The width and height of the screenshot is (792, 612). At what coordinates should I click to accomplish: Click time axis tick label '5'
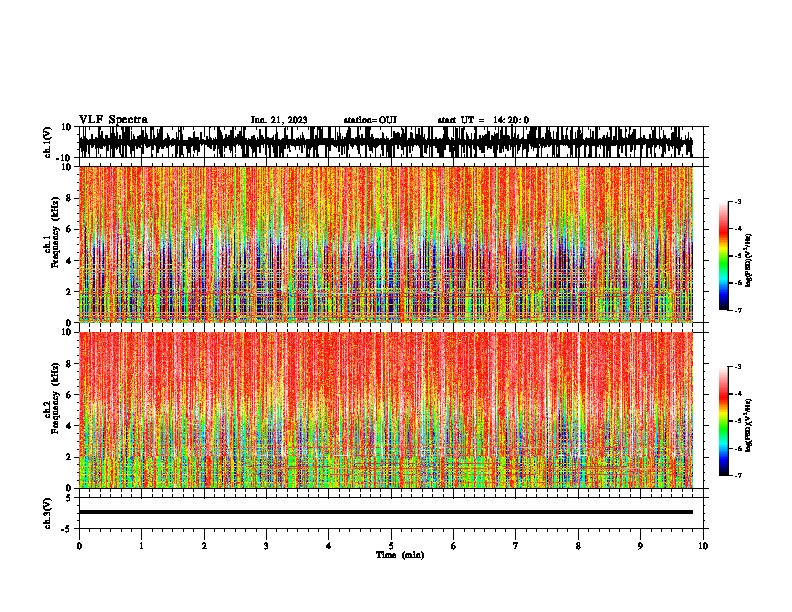391,546
